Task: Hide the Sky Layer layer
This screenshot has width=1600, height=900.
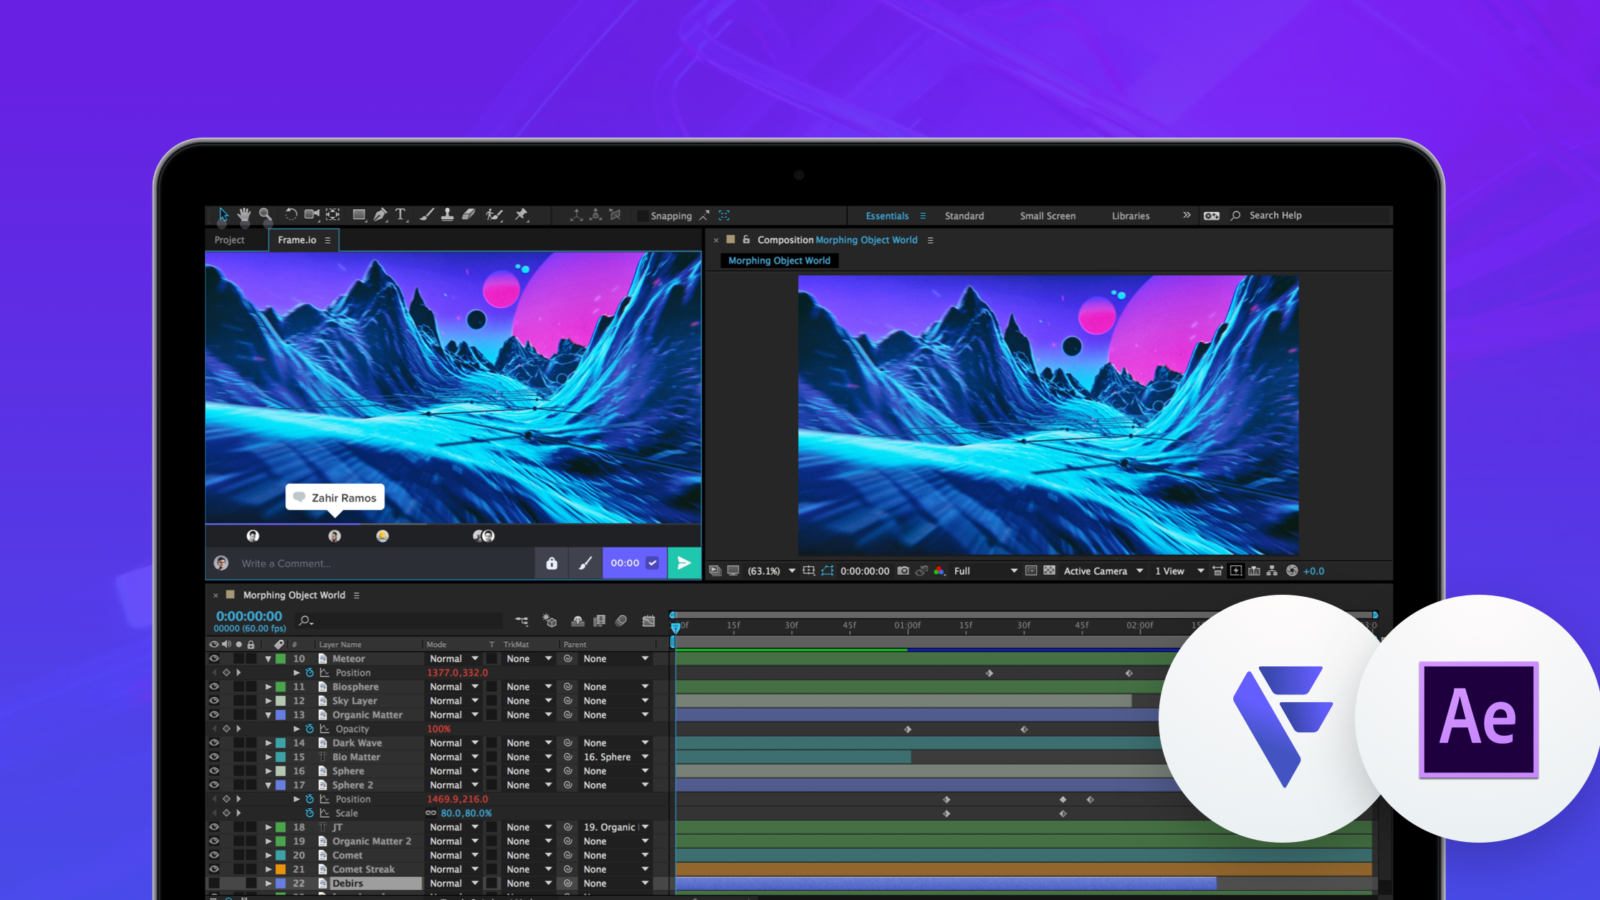Action: click(x=214, y=701)
